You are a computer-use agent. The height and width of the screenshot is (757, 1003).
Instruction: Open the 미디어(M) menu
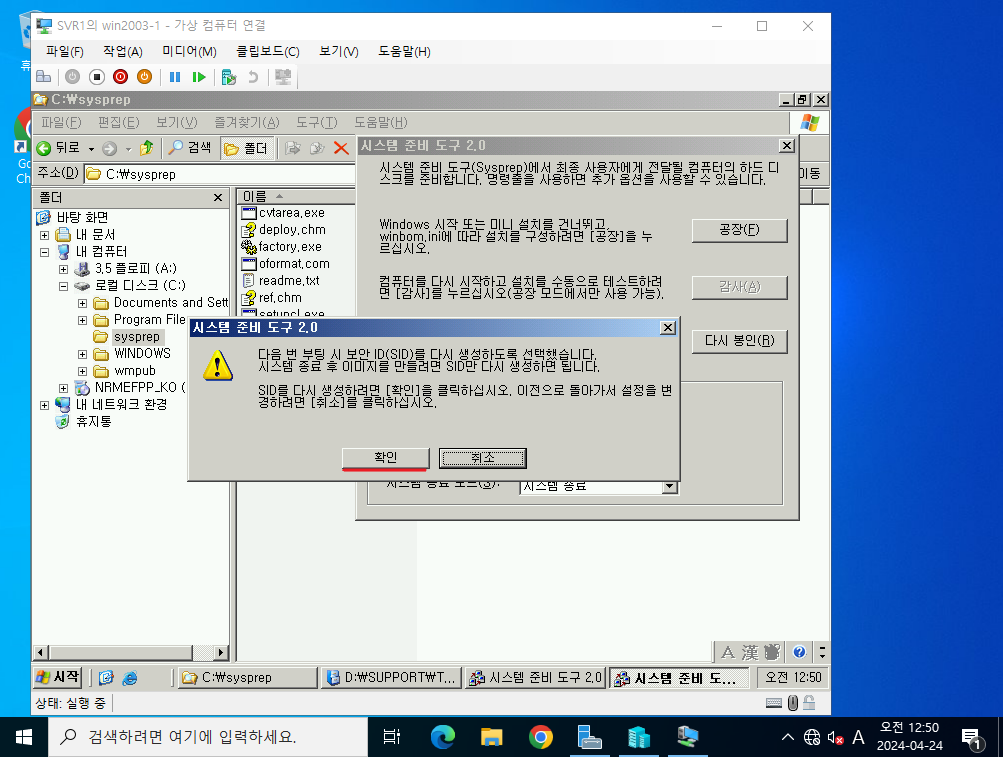189,51
